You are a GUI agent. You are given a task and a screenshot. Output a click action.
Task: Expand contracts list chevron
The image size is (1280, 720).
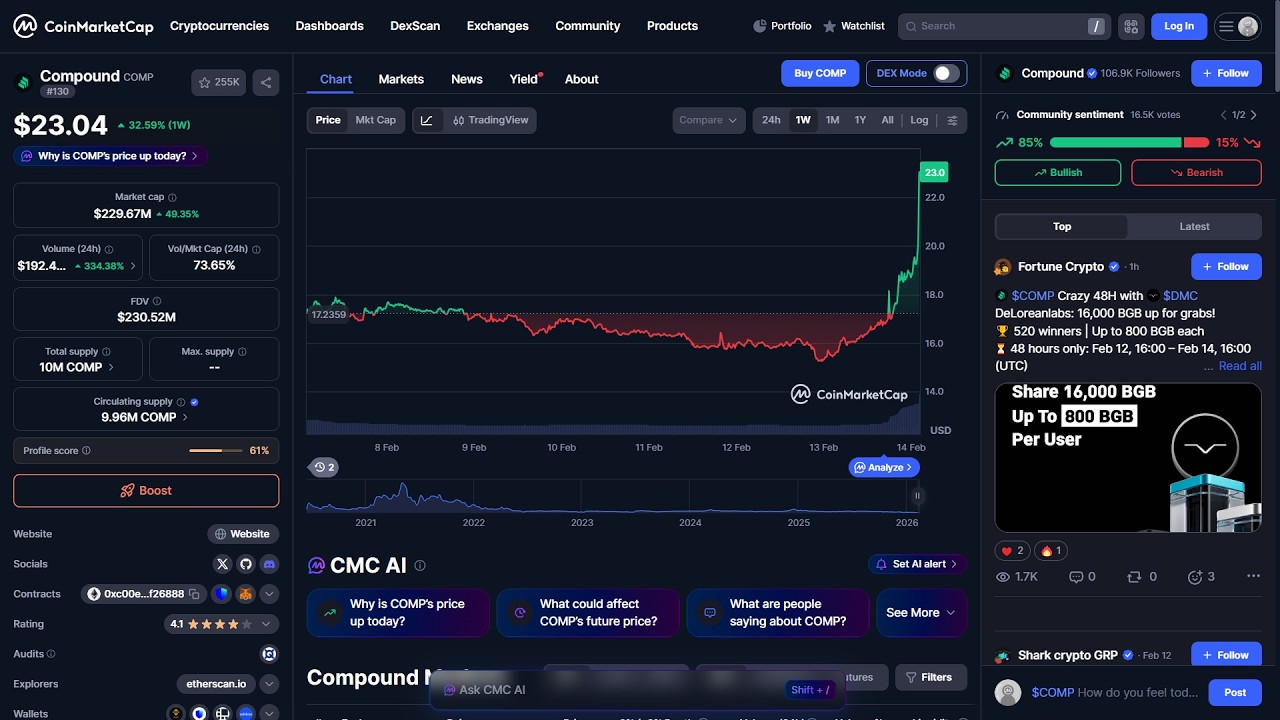pyautogui.click(x=269, y=594)
